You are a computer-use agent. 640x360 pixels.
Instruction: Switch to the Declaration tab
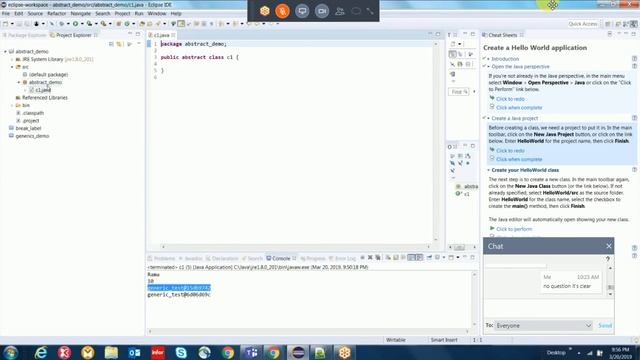pos(222,258)
